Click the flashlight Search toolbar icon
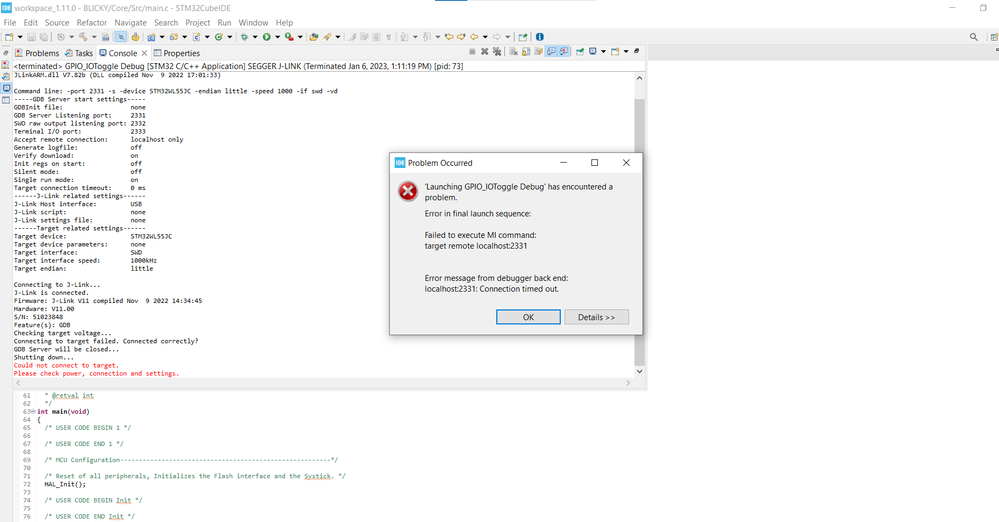 (326, 37)
